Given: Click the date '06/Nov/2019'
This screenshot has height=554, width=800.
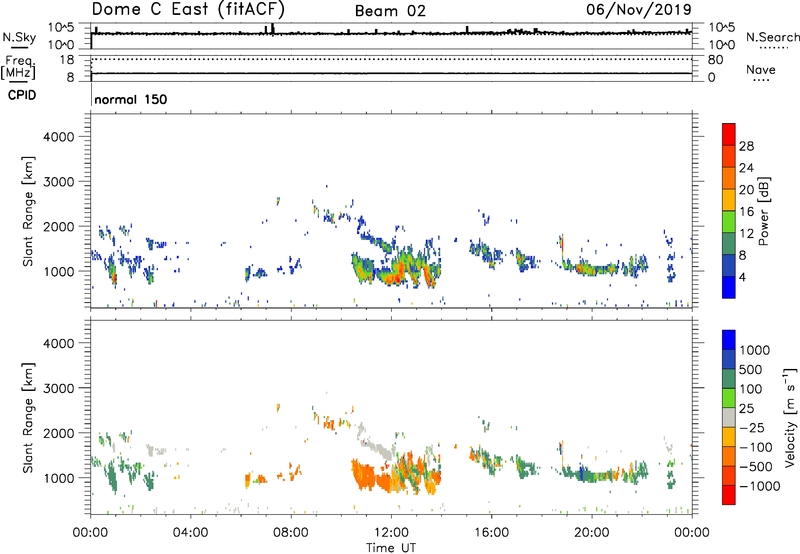Looking at the screenshot, I should click(638, 9).
